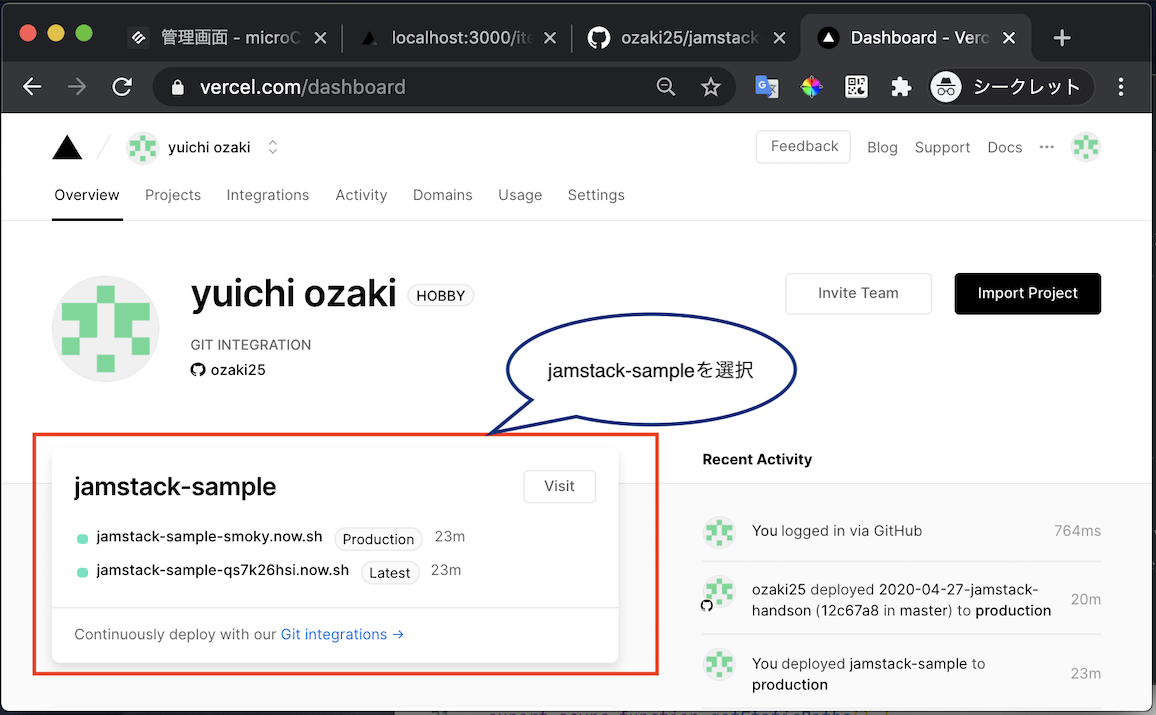Switch to the localhost:3000 browser tab

(x=457, y=38)
